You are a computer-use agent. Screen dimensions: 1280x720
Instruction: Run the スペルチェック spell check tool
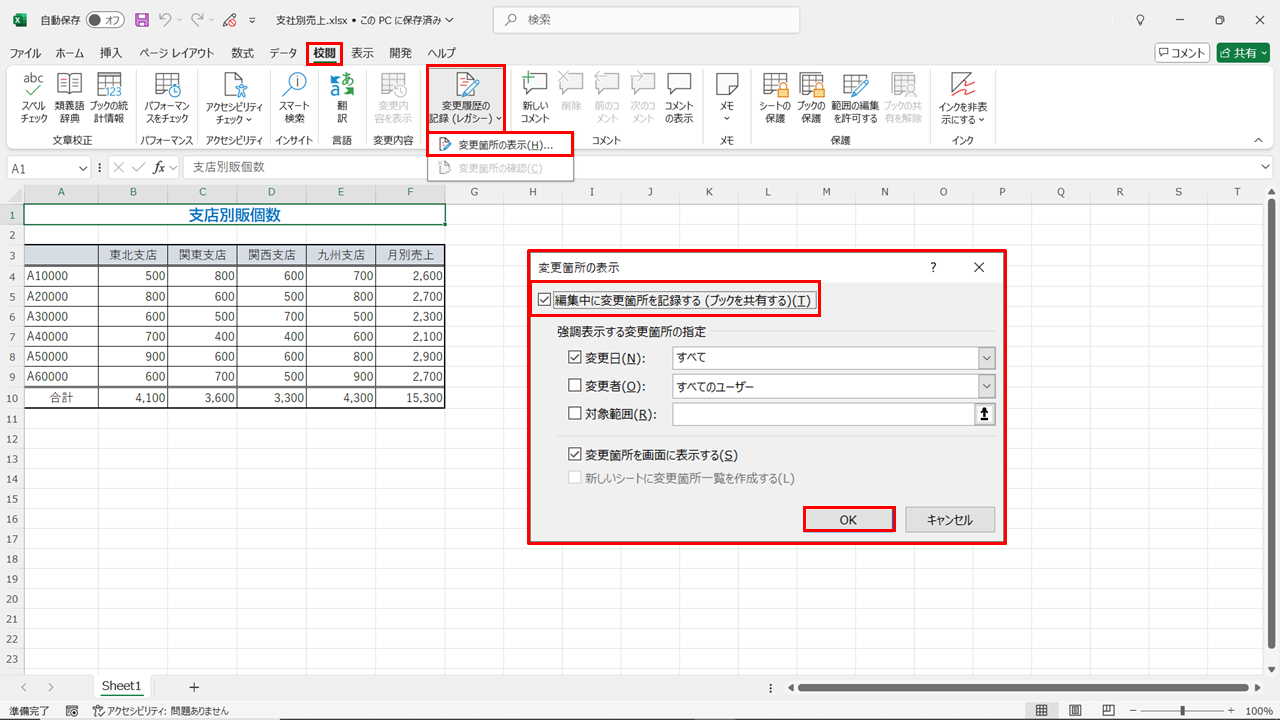pyautogui.click(x=34, y=98)
